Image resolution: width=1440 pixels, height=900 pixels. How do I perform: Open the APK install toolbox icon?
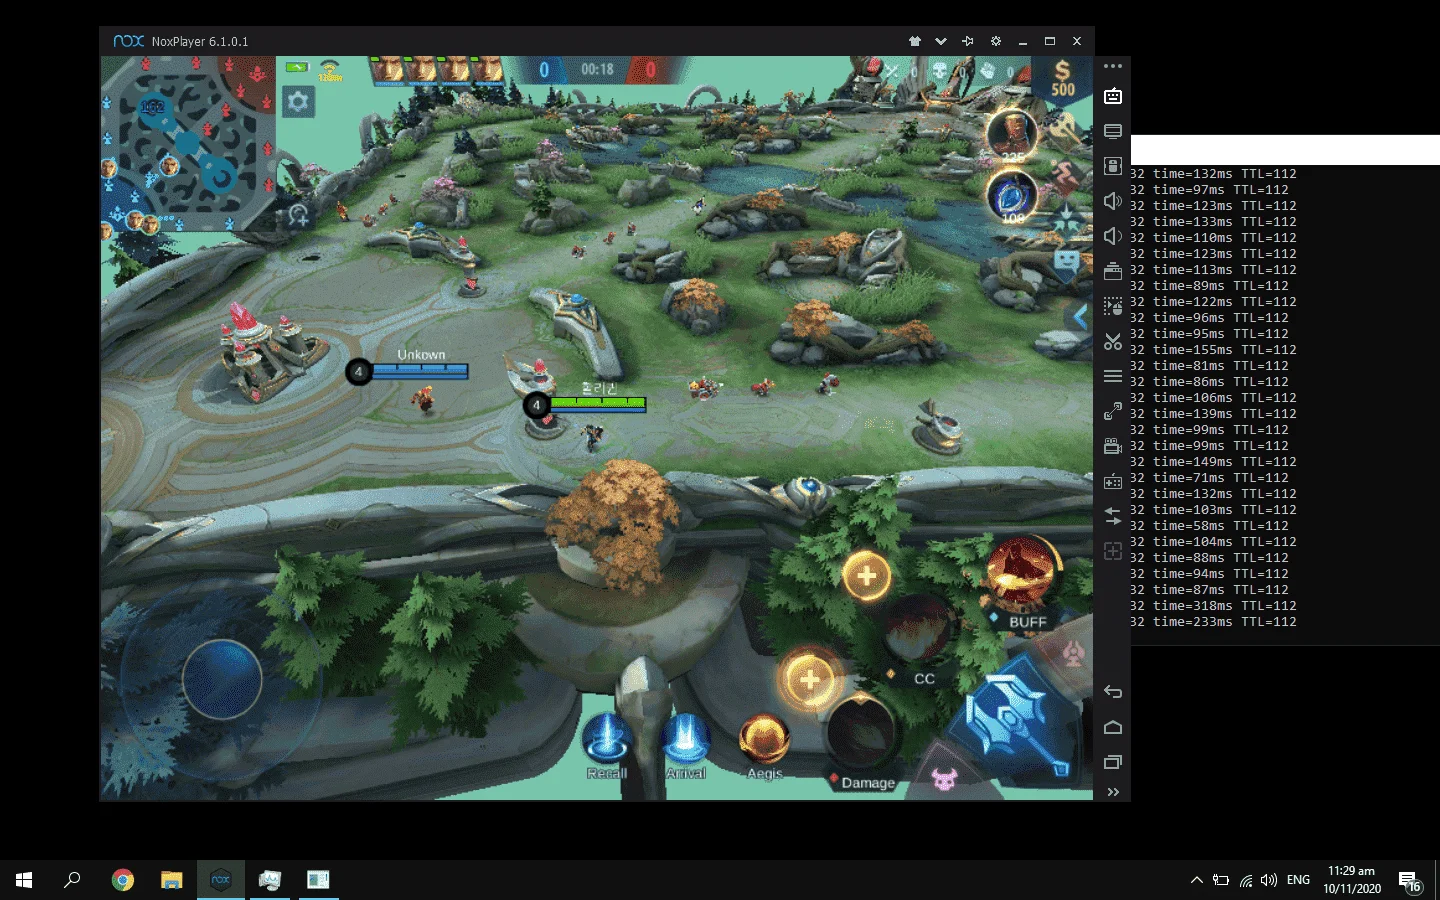pos(1113,271)
